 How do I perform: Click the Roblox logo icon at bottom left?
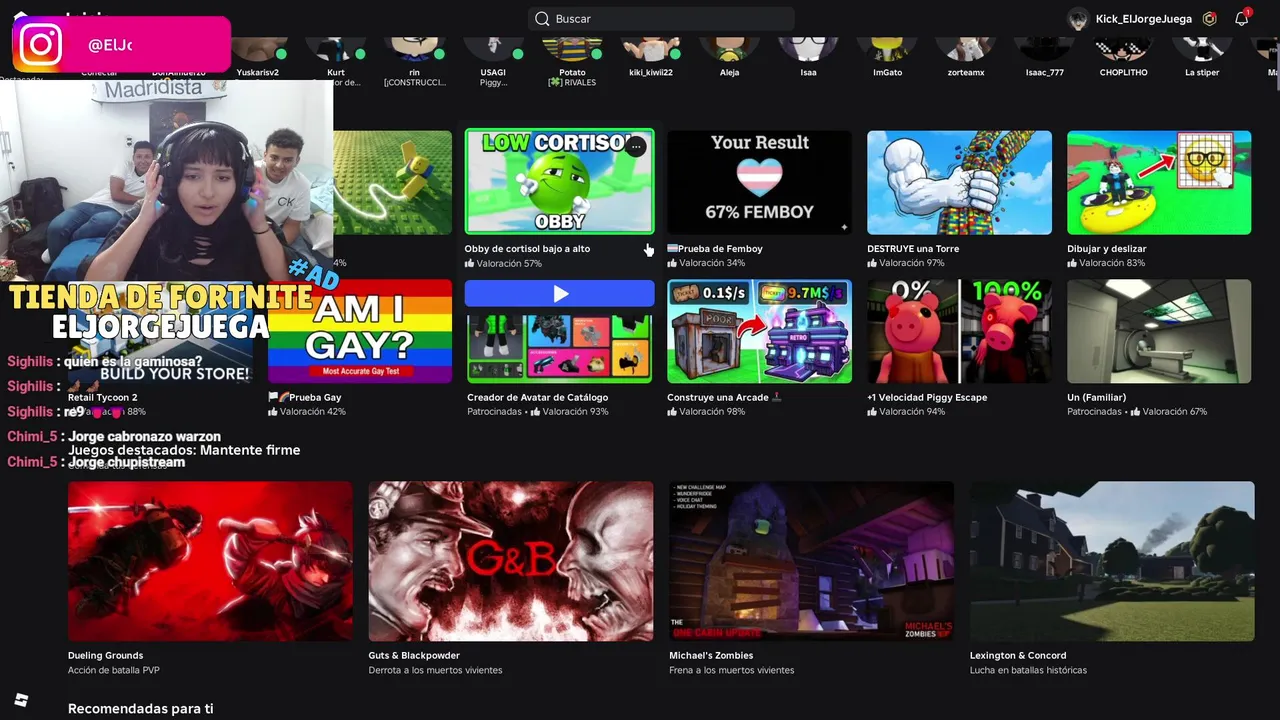[x=21, y=700]
